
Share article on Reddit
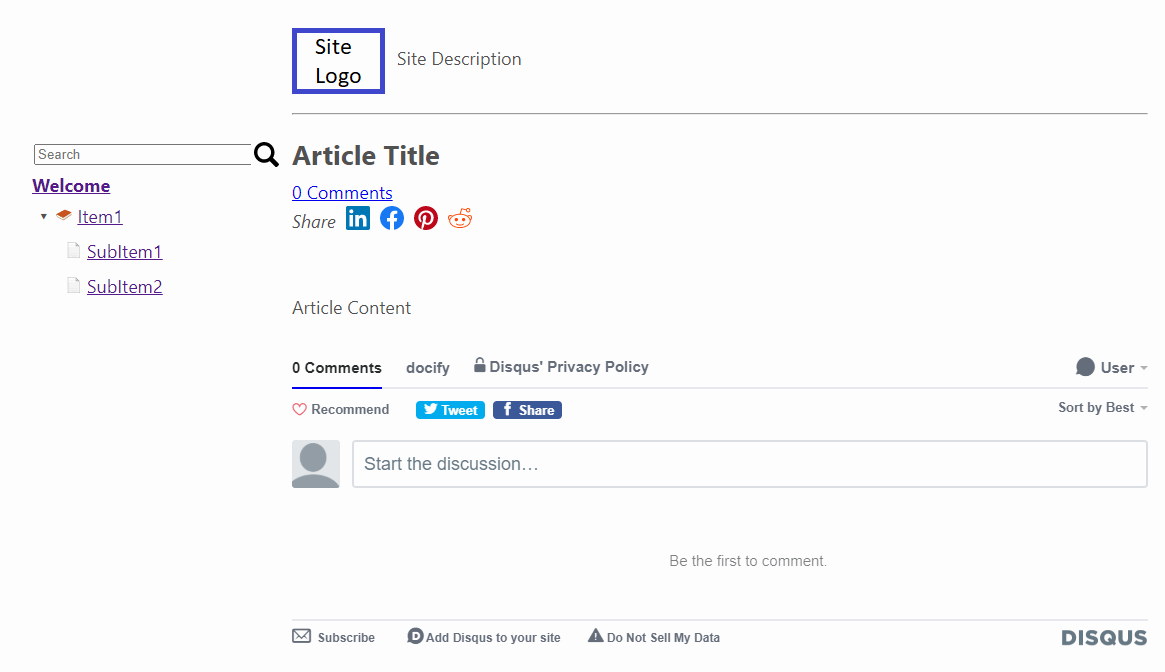coord(460,219)
